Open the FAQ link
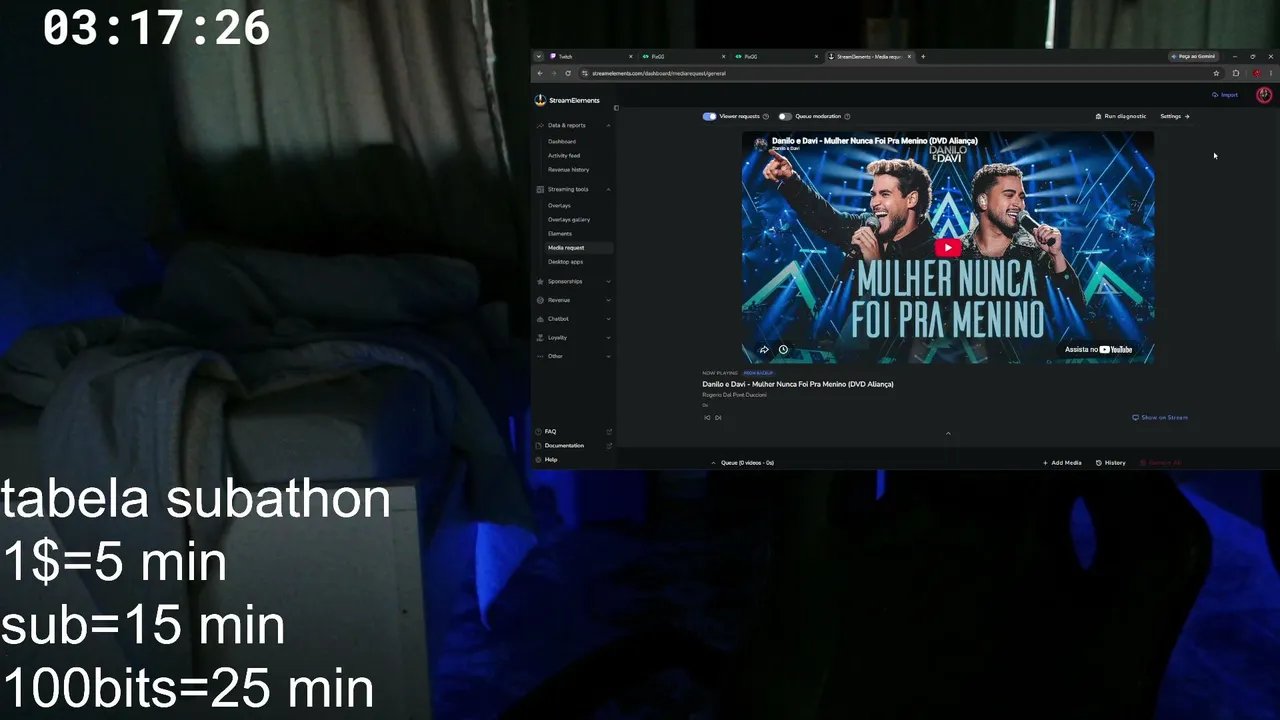This screenshot has height=720, width=1280. pyautogui.click(x=550, y=432)
